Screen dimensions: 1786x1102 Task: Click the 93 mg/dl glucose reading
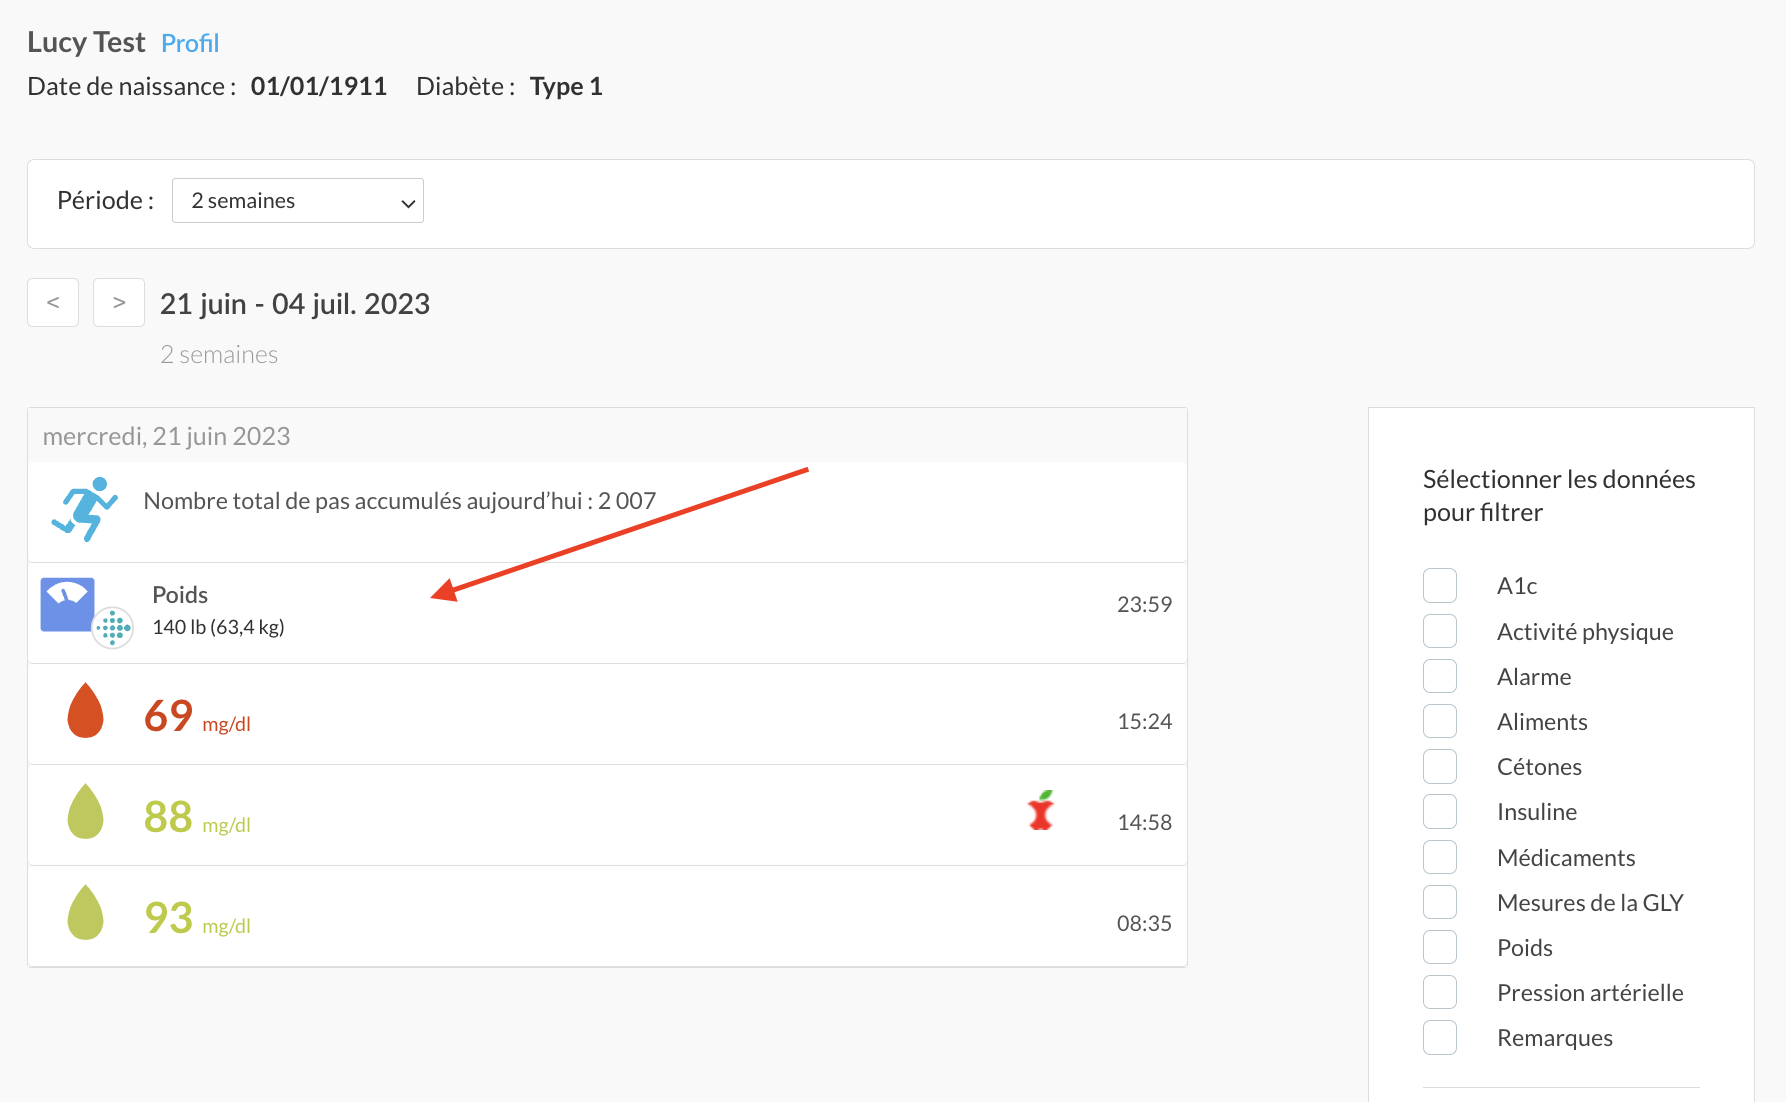197,918
